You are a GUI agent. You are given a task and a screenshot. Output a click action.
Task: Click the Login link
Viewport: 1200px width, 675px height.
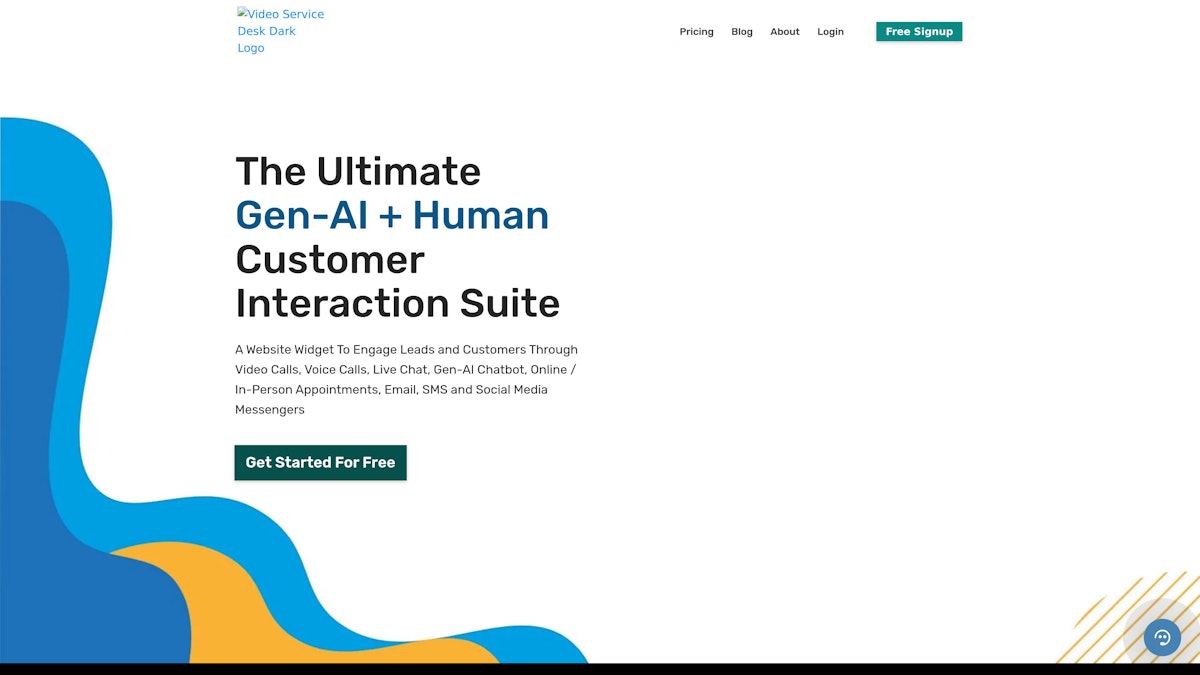[830, 32]
